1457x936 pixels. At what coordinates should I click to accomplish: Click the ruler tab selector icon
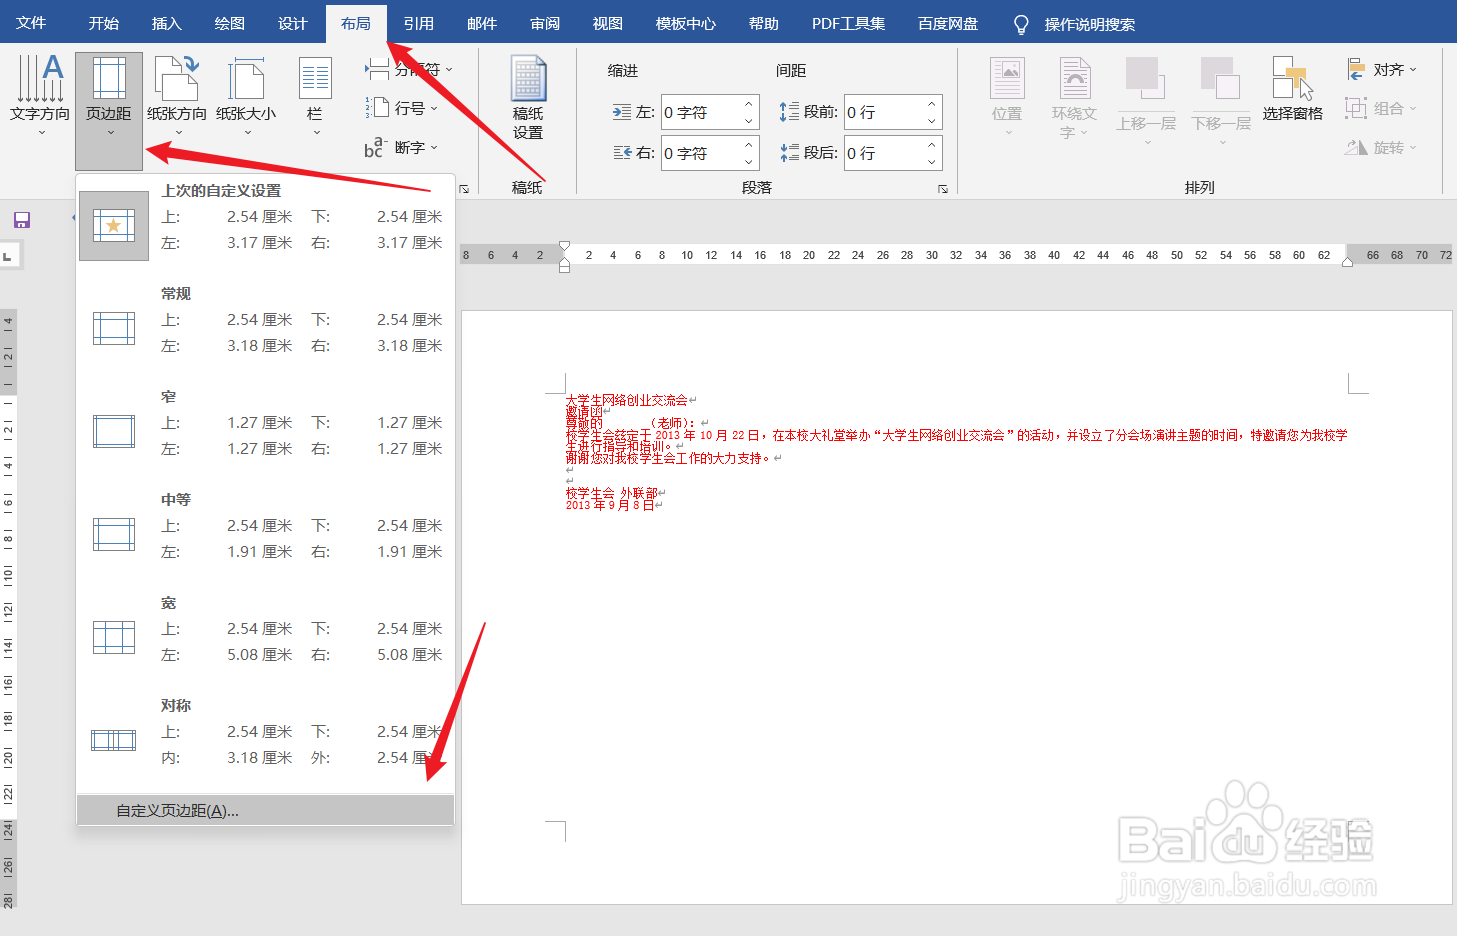[9, 256]
